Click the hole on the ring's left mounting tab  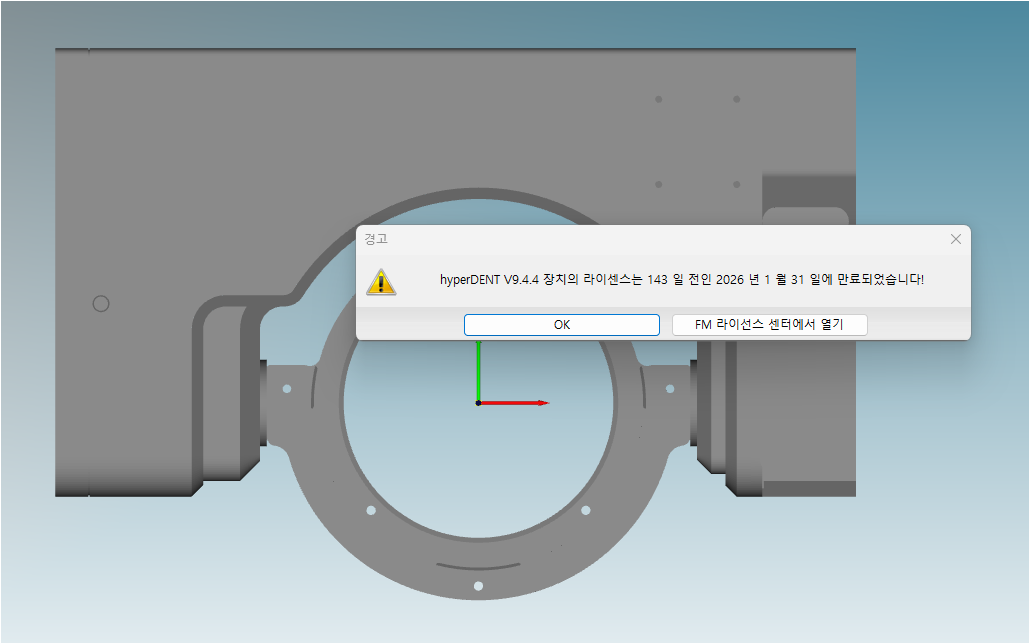[286, 388]
